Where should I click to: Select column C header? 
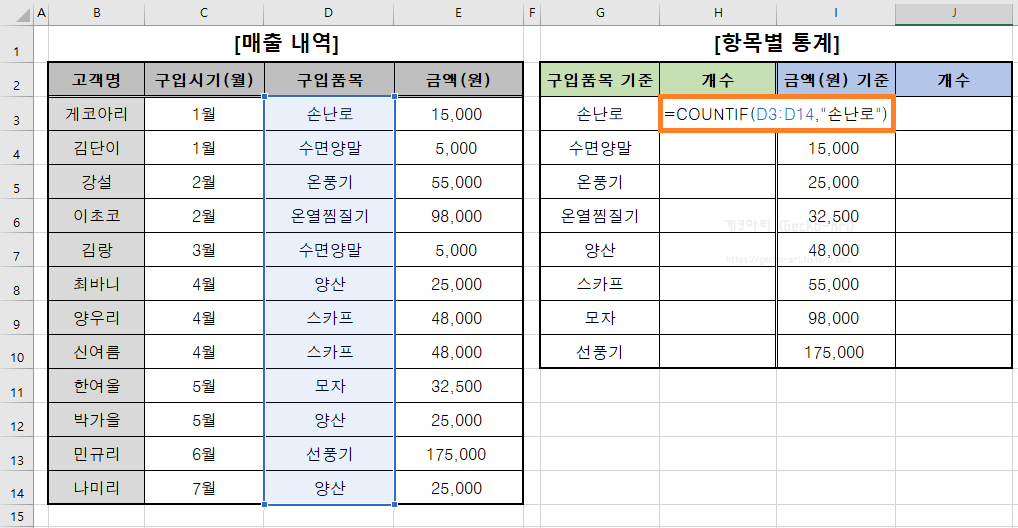point(204,12)
